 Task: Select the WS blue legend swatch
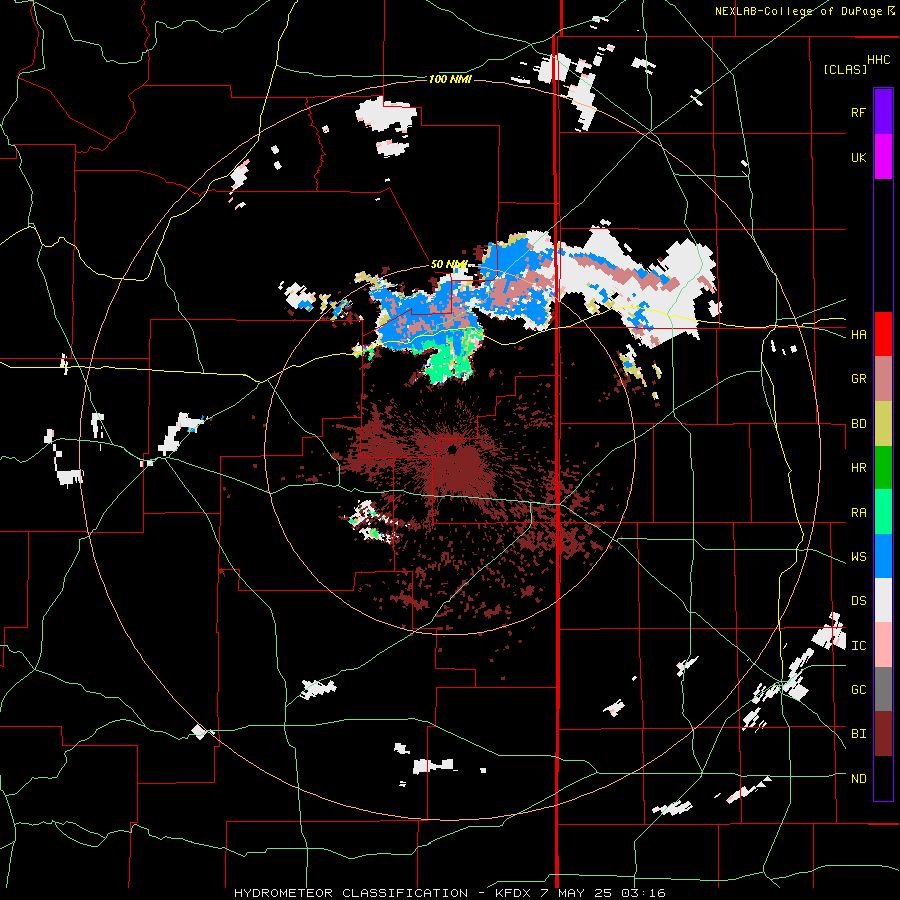883,556
